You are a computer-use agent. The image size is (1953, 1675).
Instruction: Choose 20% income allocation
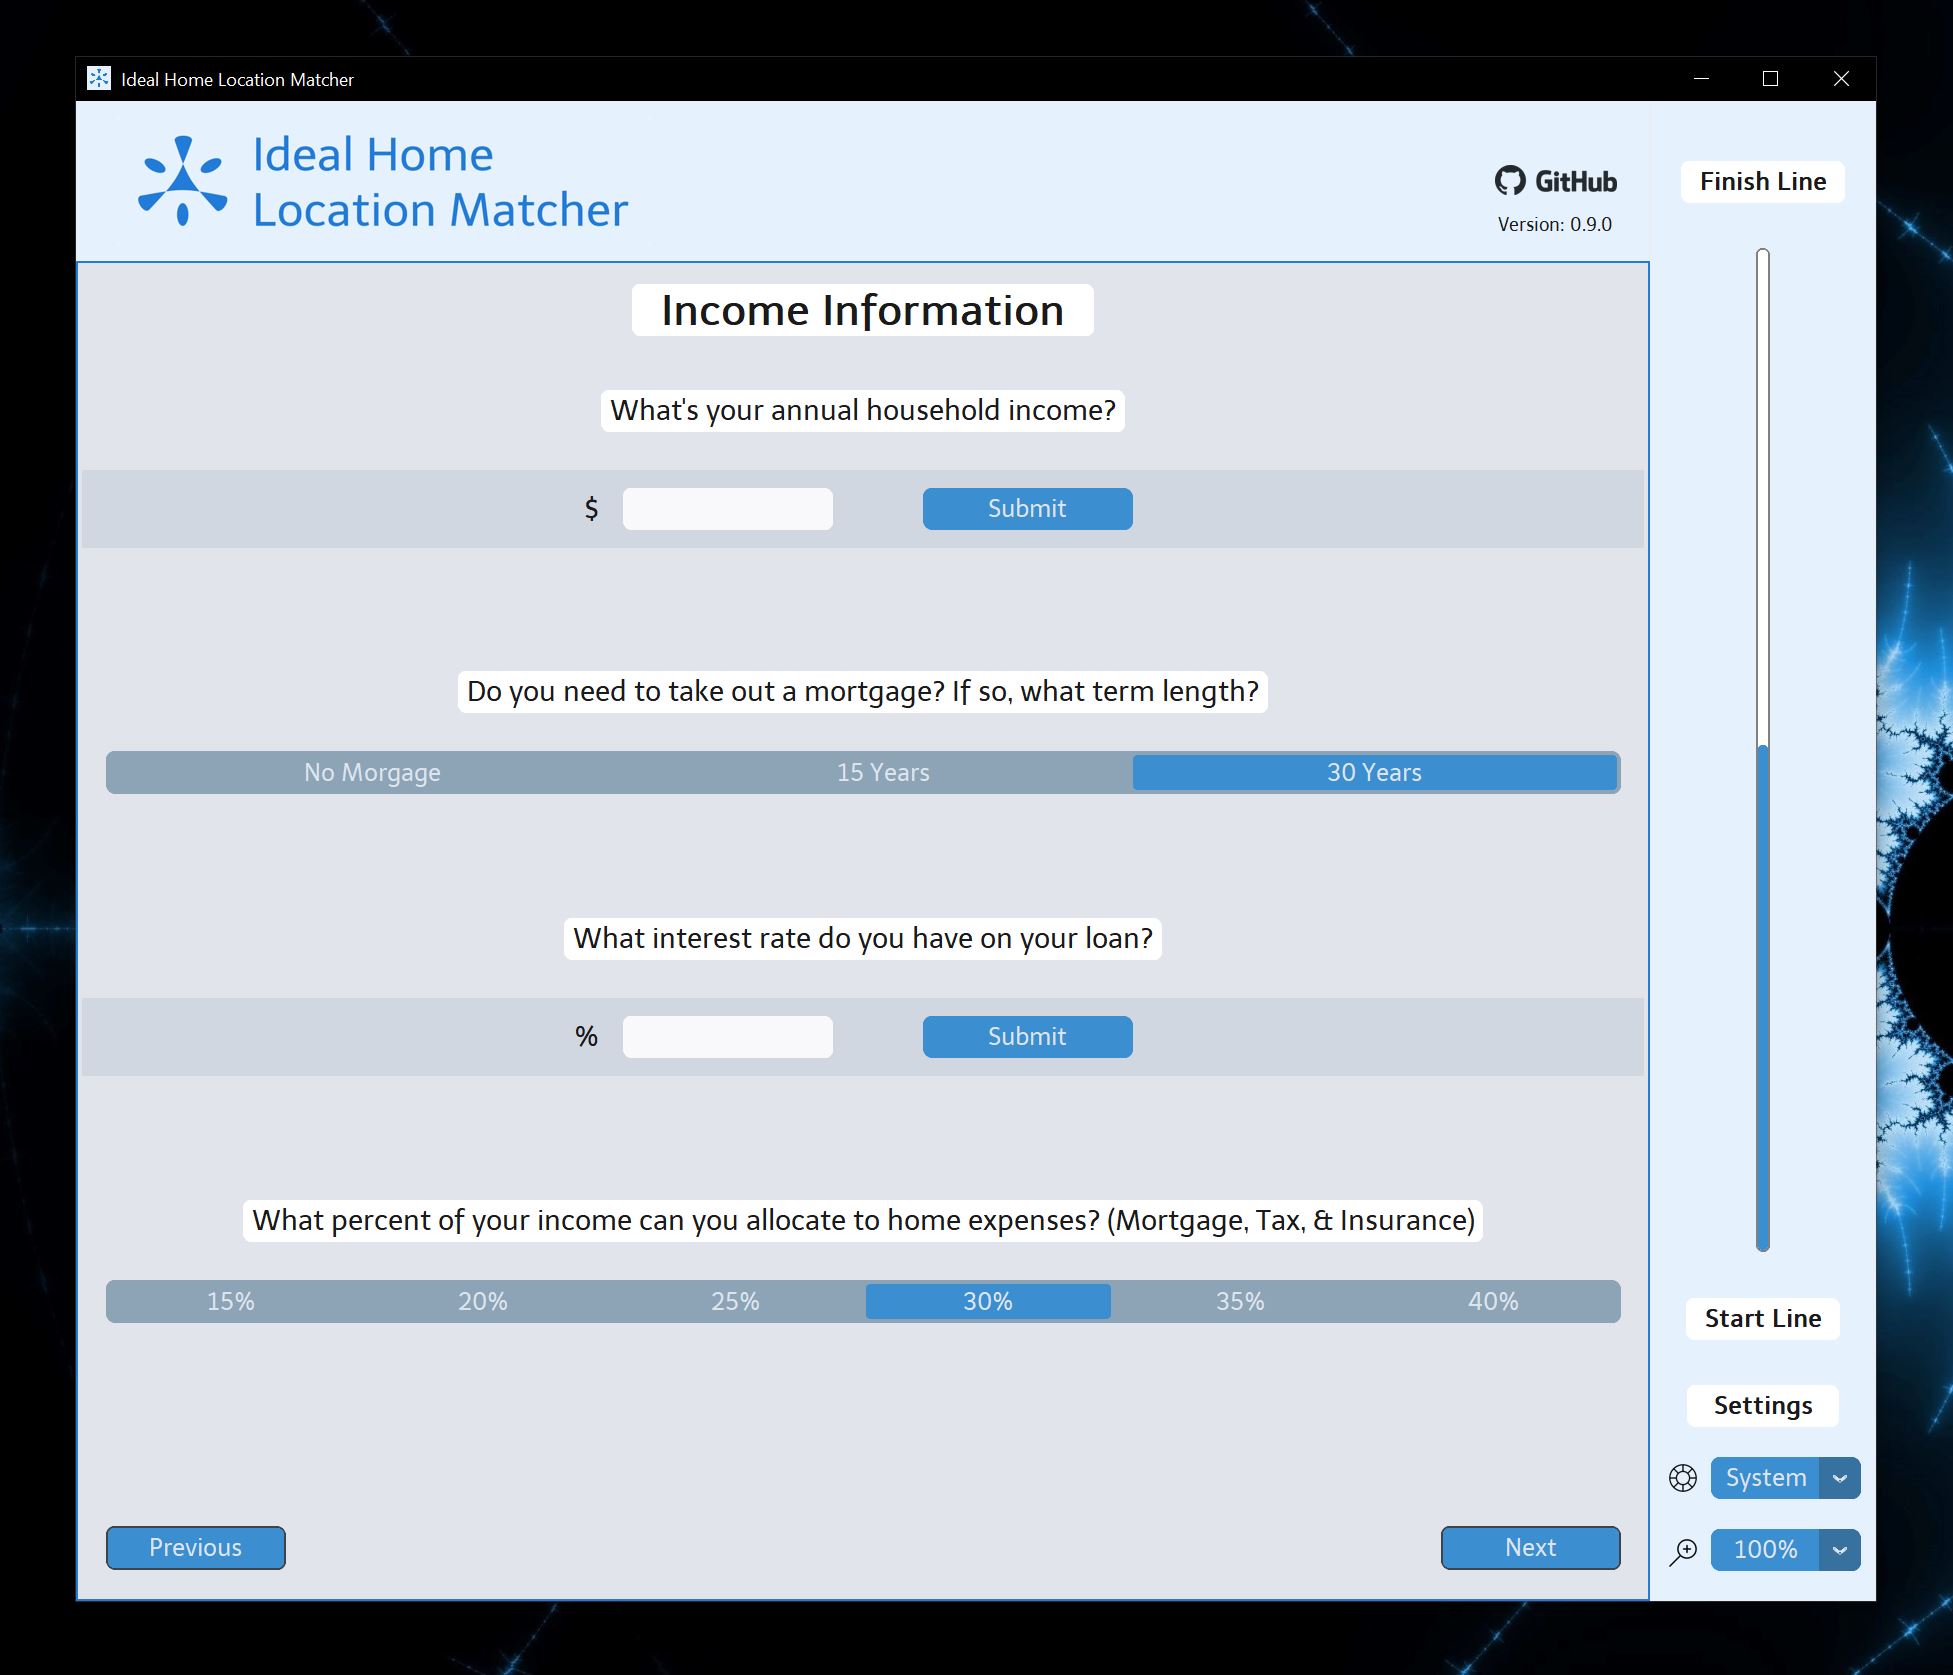click(483, 1301)
